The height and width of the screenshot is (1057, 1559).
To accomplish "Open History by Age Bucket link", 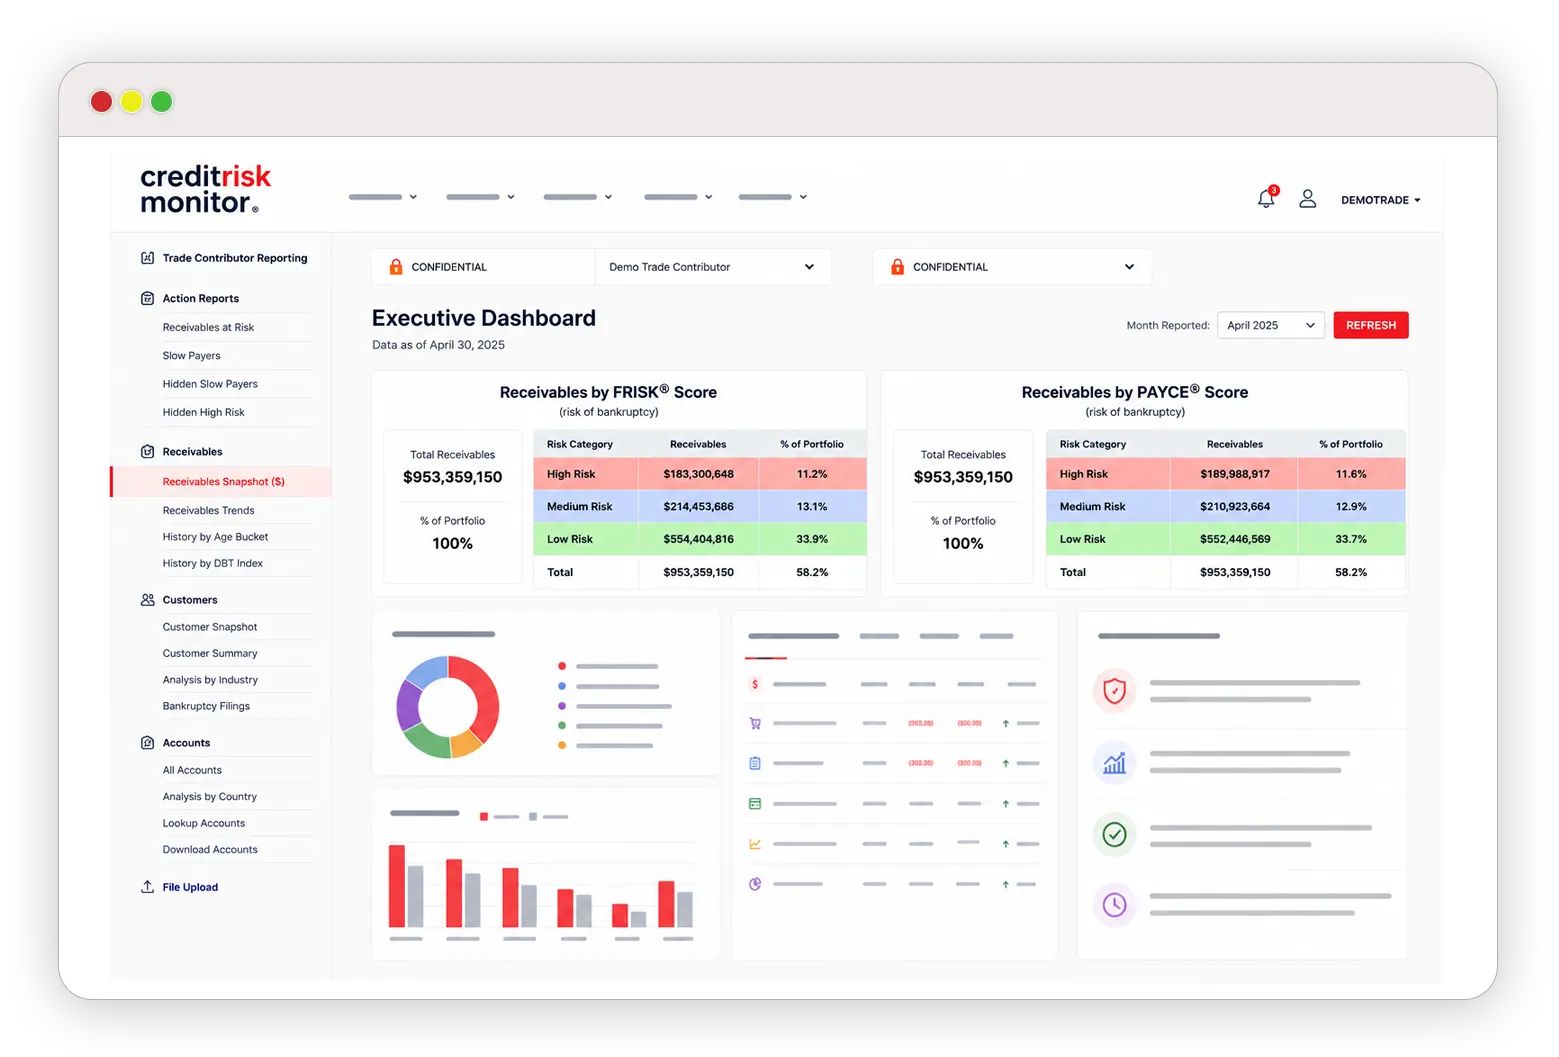I will point(215,537).
